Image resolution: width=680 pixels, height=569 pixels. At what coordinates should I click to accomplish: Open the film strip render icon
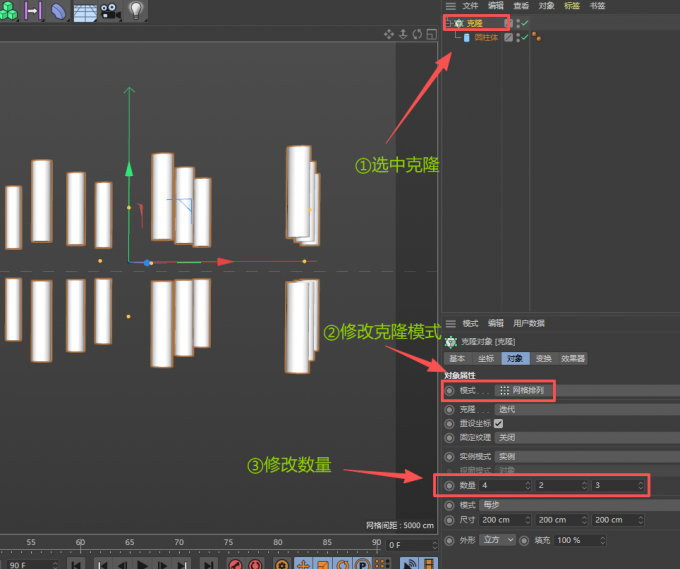coord(428,564)
